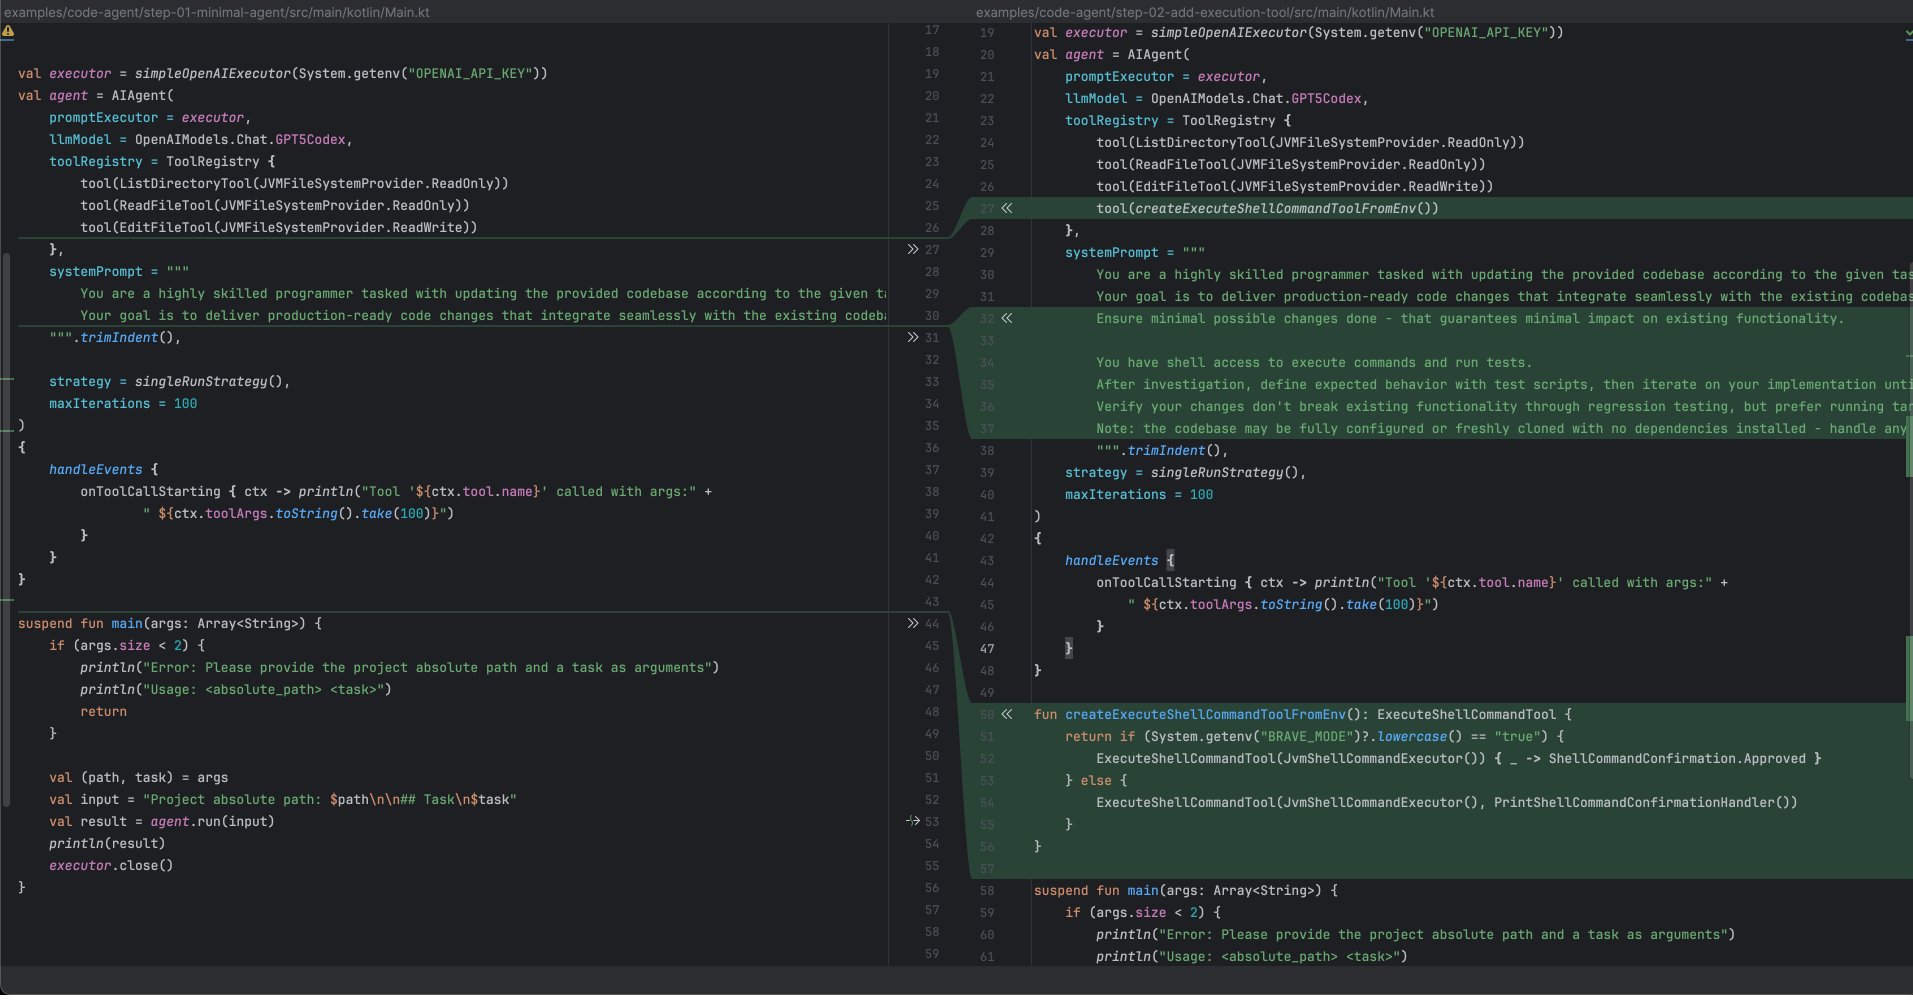The image size is (1913, 1001).
Task: Click line number 47 in right gutter
Action: 987,648
